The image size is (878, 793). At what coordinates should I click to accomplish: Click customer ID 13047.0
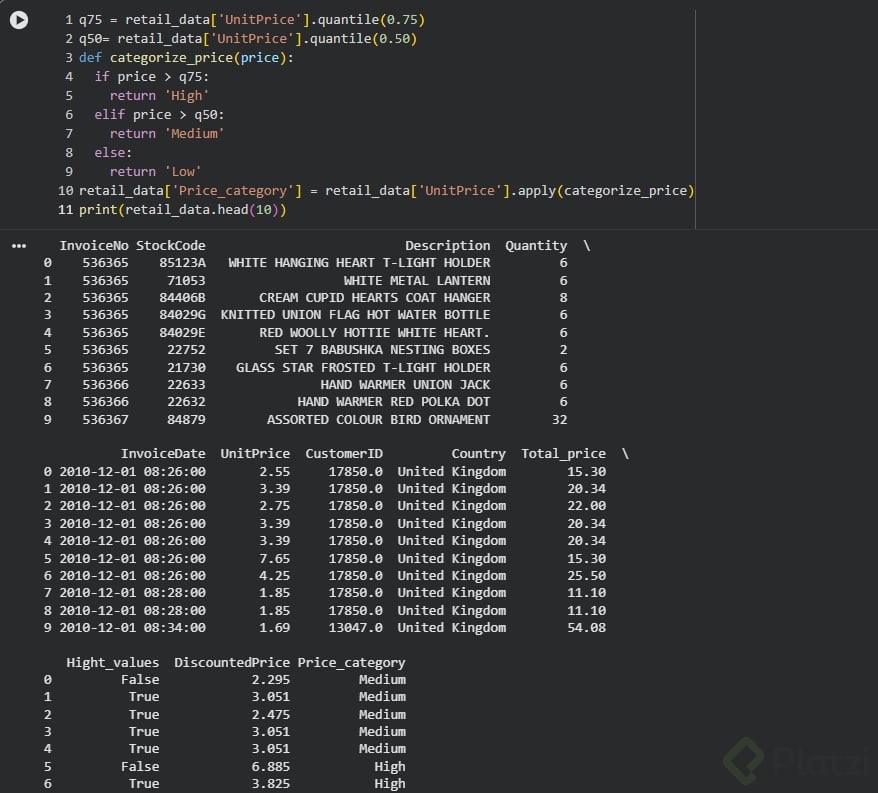click(x=355, y=628)
